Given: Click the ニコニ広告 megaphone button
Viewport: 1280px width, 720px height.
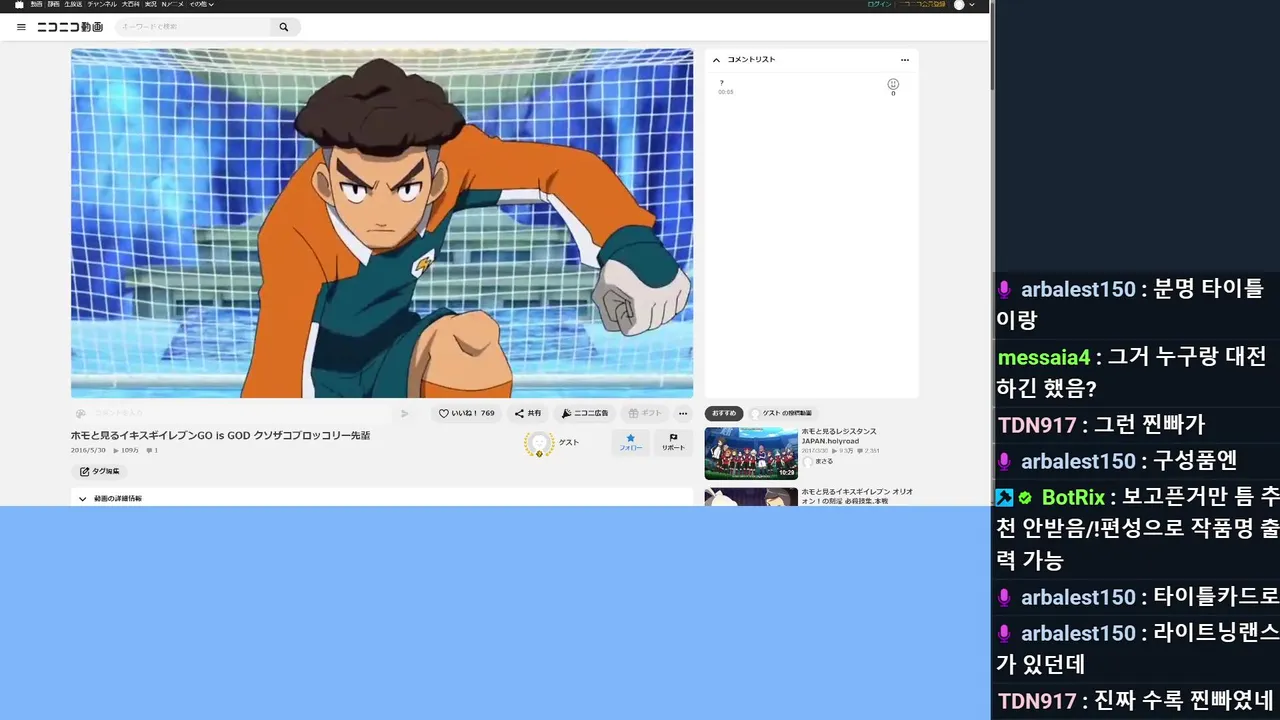Looking at the screenshot, I should (x=585, y=413).
